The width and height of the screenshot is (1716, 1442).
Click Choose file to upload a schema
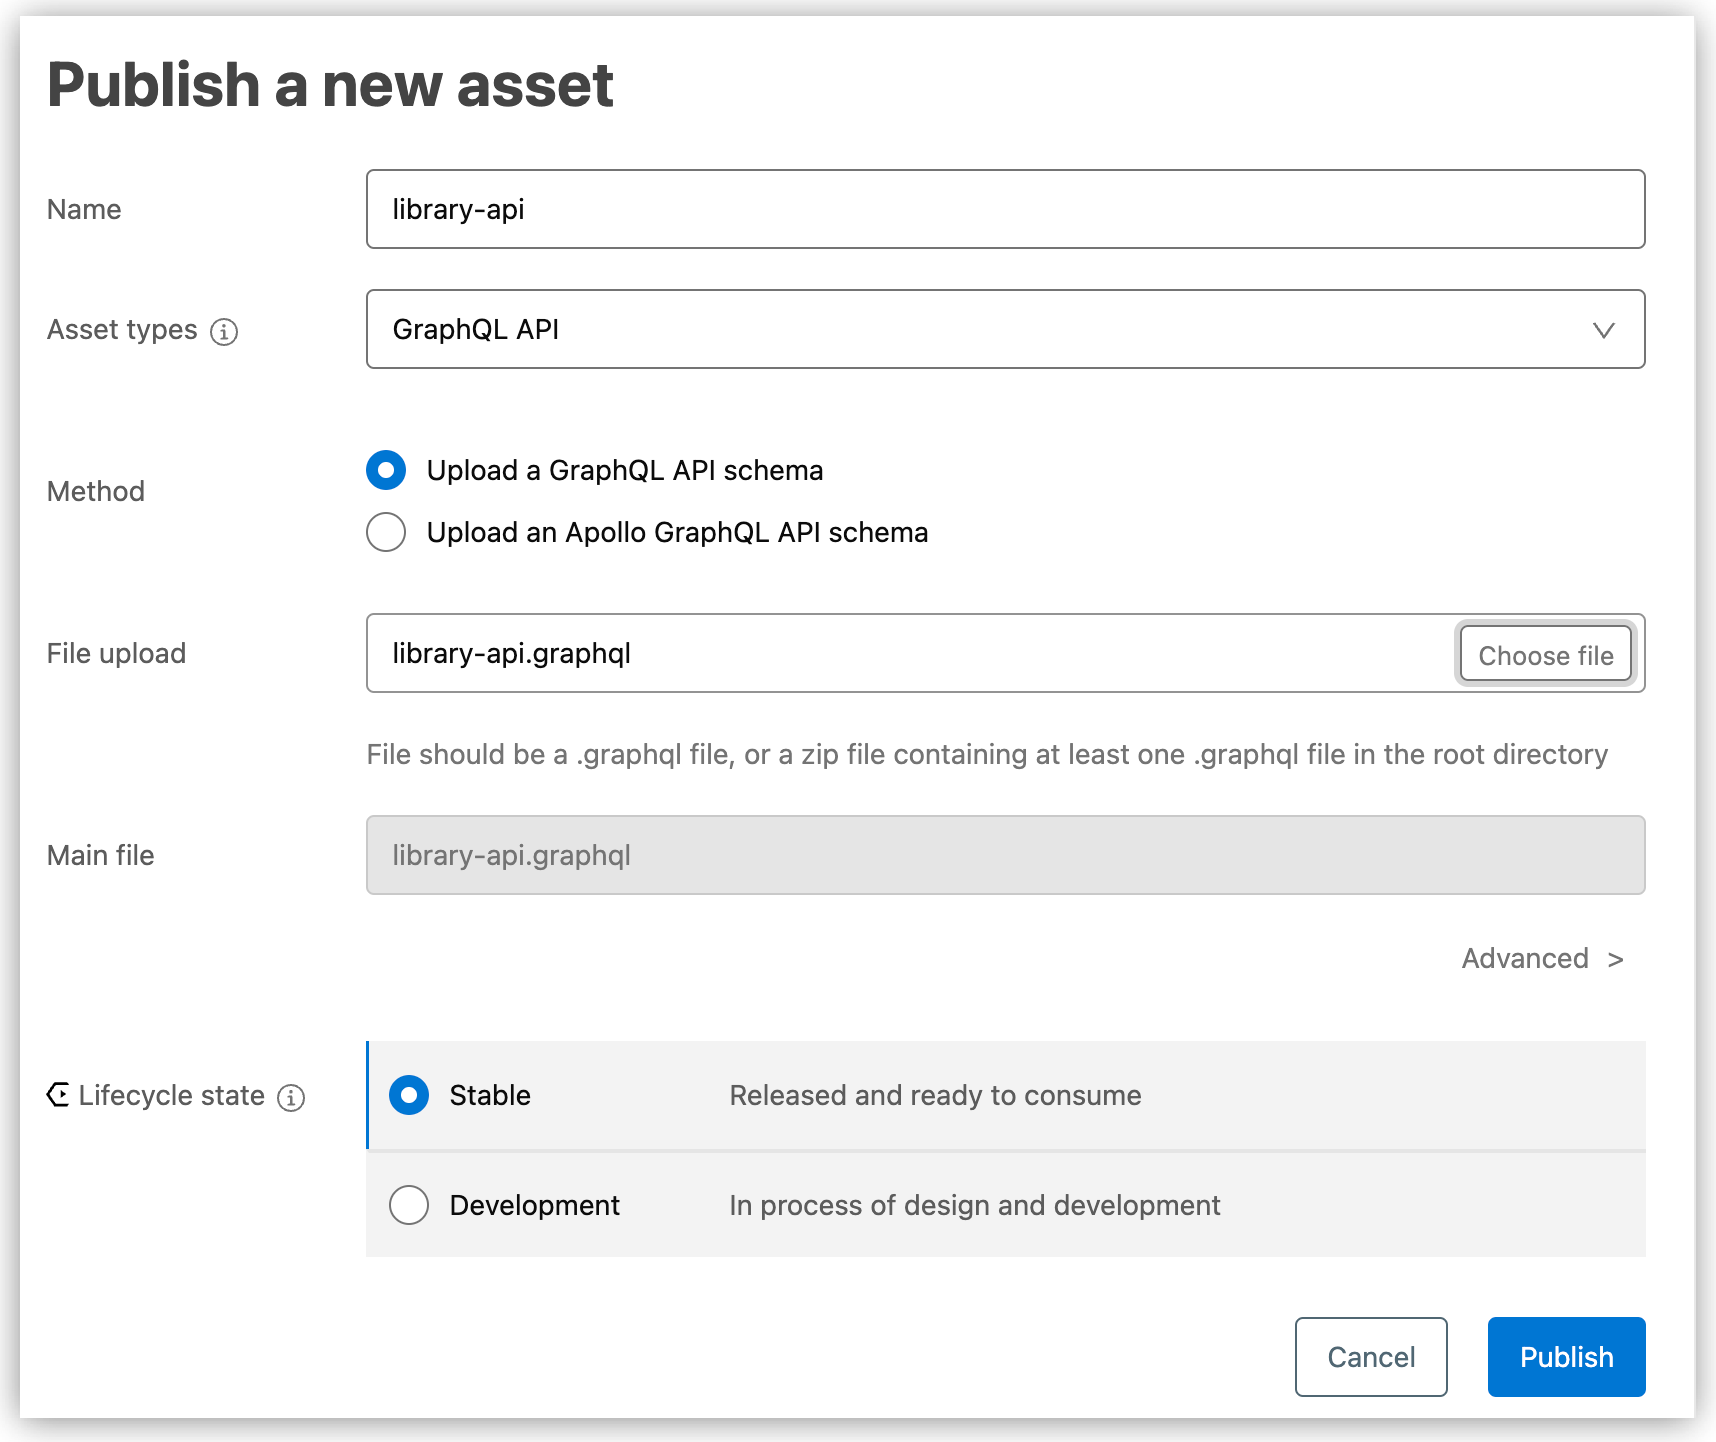tap(1546, 654)
